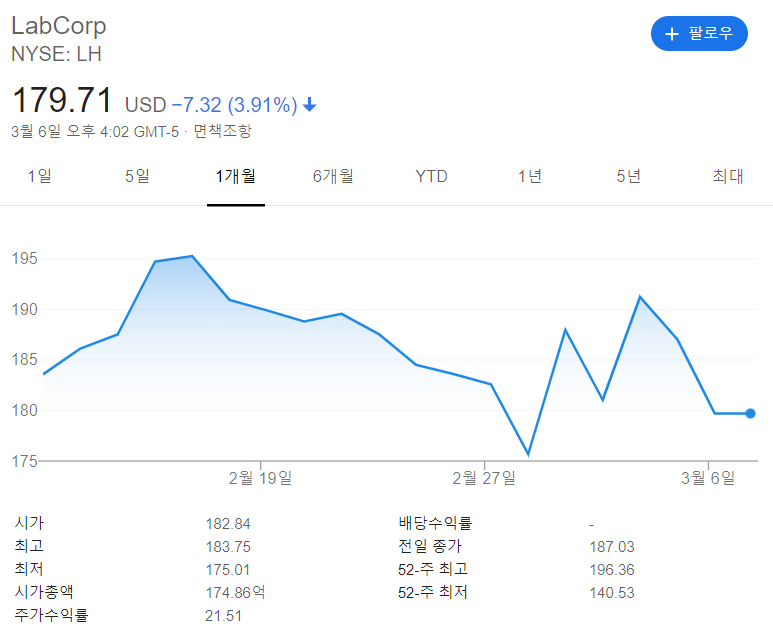Click the LabCorp company name
The height and width of the screenshot is (632, 773).
click(x=59, y=26)
